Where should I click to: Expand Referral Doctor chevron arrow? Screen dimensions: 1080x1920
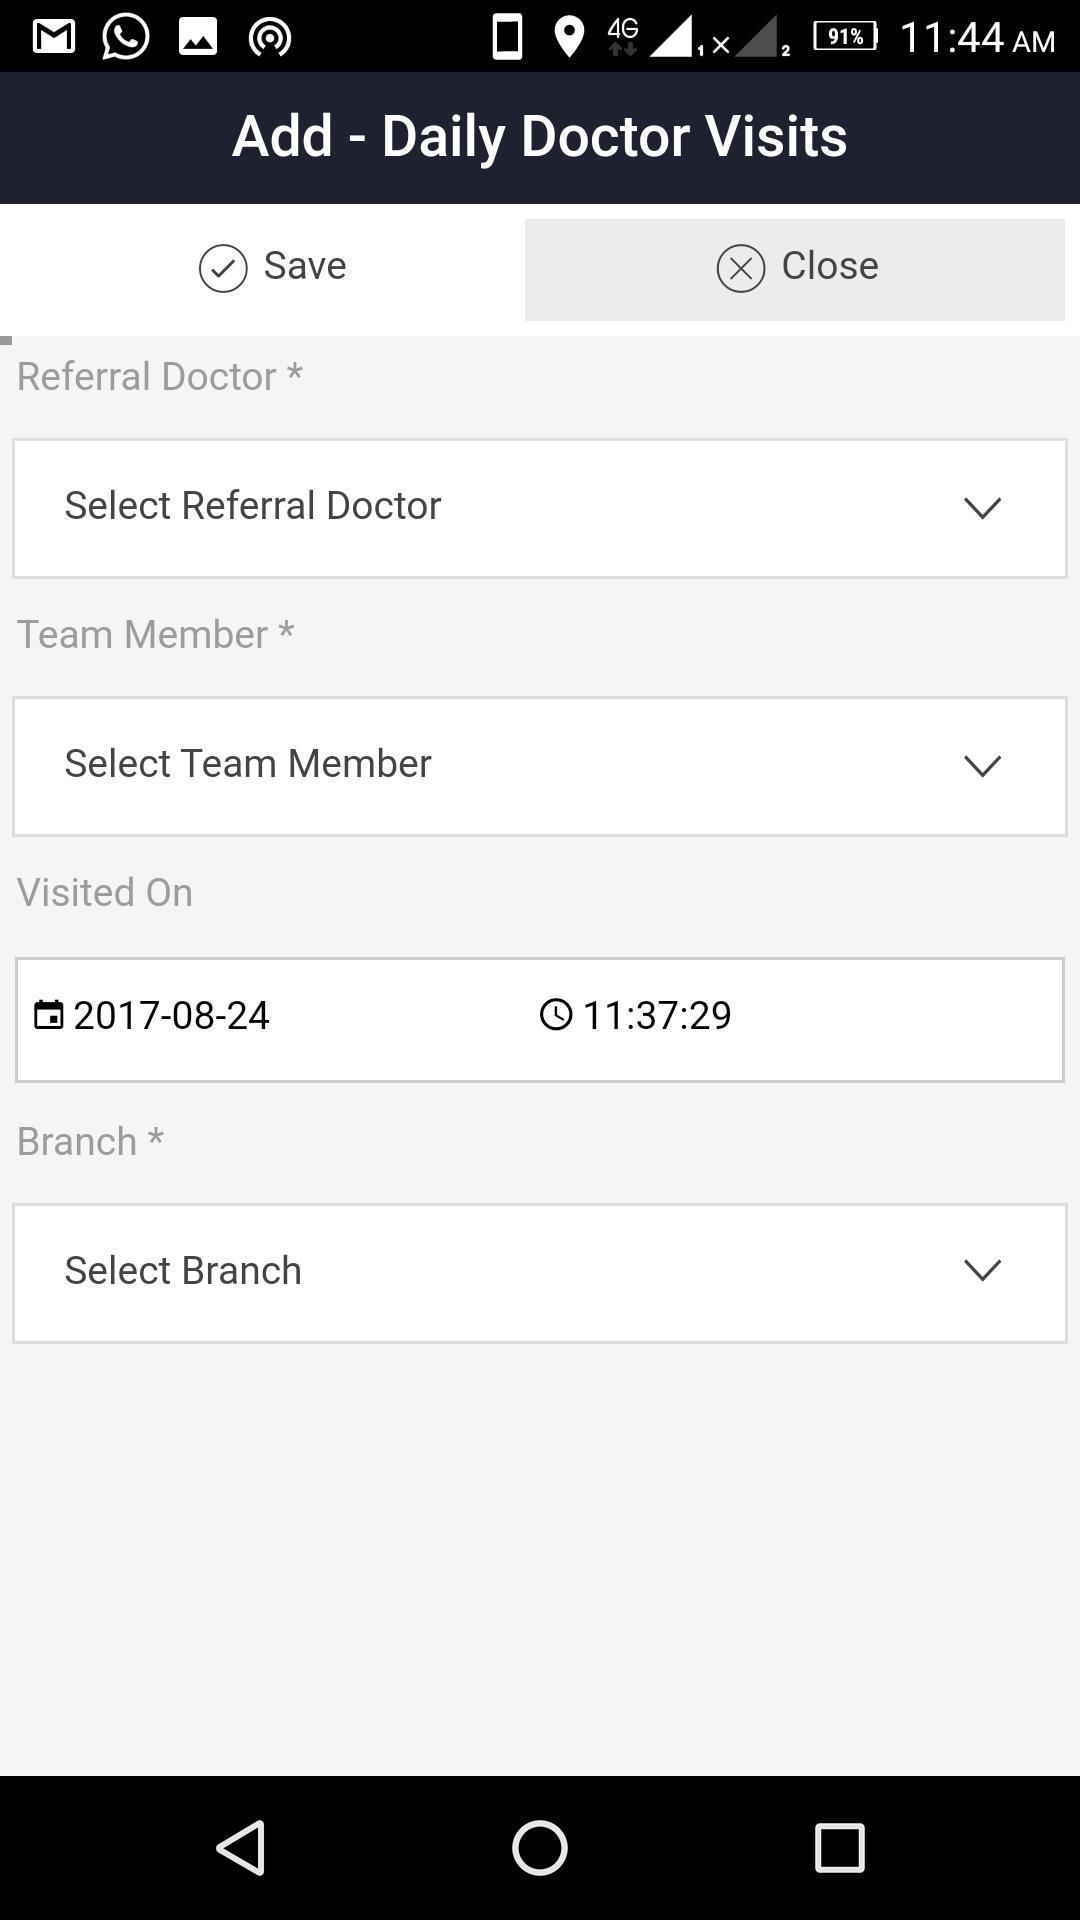click(x=982, y=508)
